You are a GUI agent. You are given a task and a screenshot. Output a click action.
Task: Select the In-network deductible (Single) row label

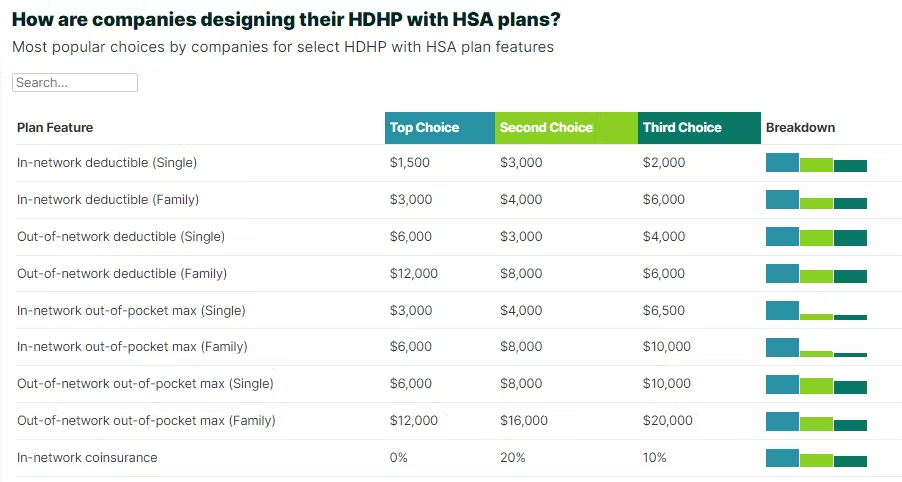(x=107, y=163)
